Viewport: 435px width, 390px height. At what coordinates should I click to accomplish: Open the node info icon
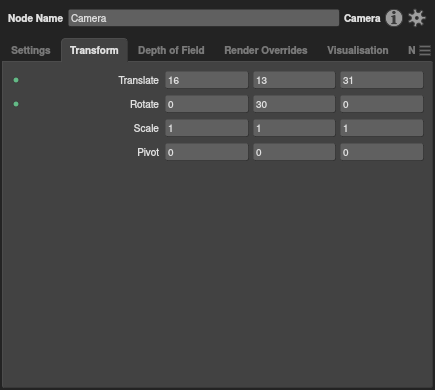click(x=394, y=18)
